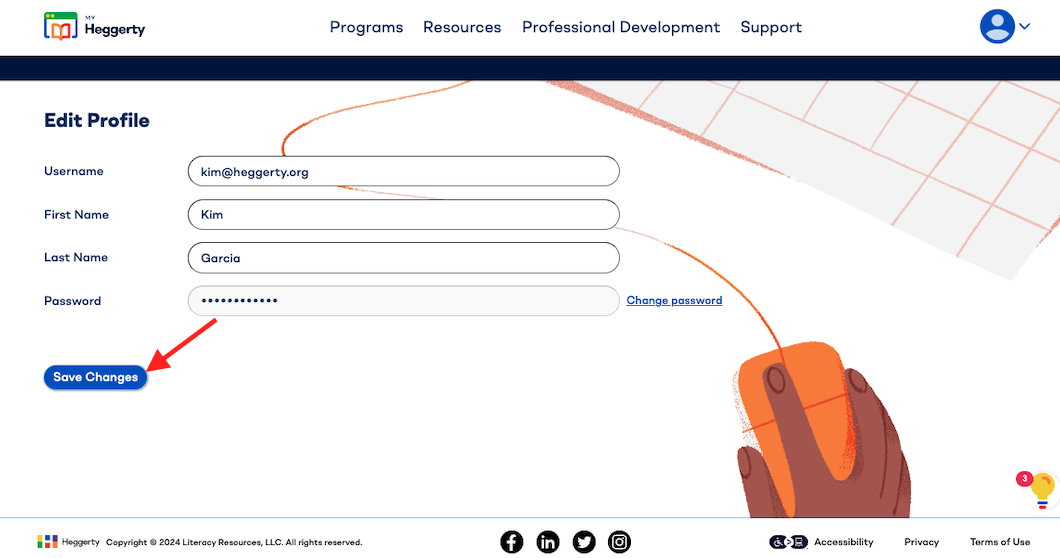Screen dimensions: 1060x558
Task: Open the Instagram social icon
Action: 619,542
